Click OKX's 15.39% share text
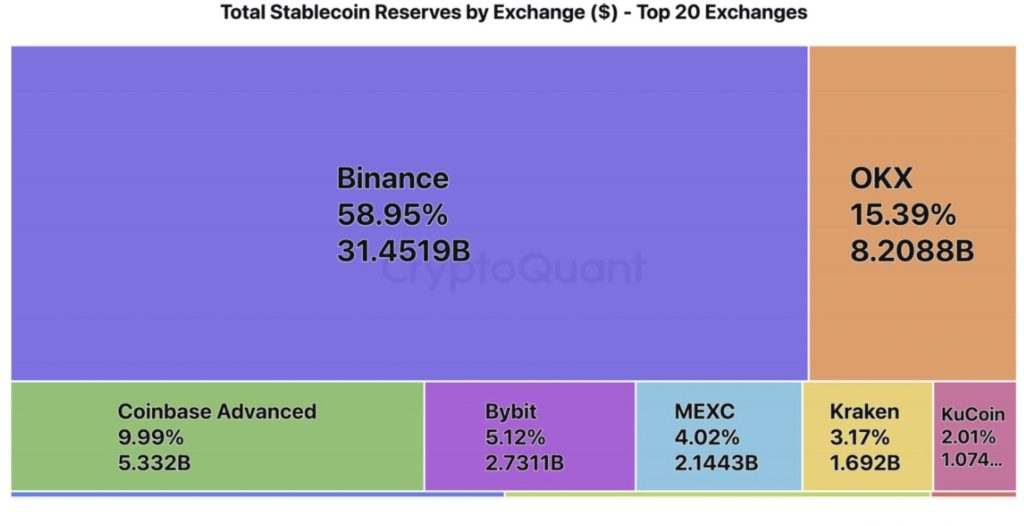The image size is (1024, 526). (903, 215)
